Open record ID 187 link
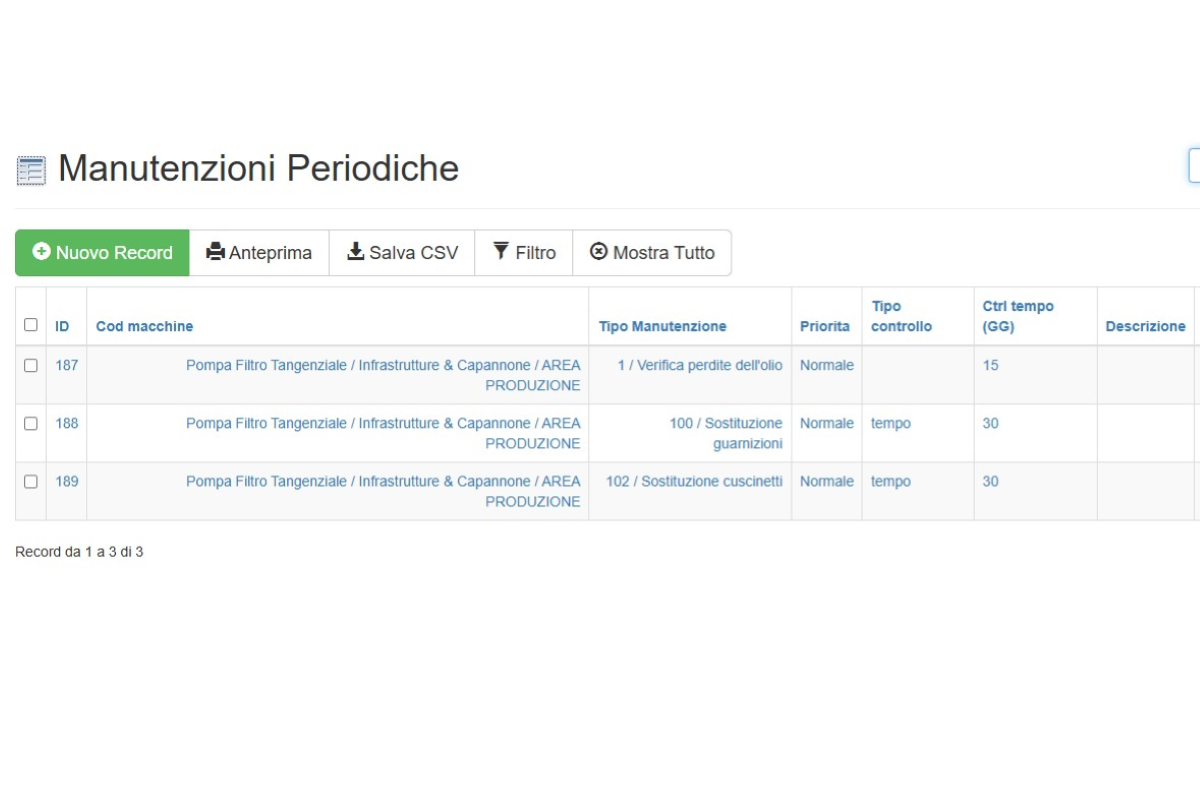This screenshot has width=1200, height=800. coord(66,365)
